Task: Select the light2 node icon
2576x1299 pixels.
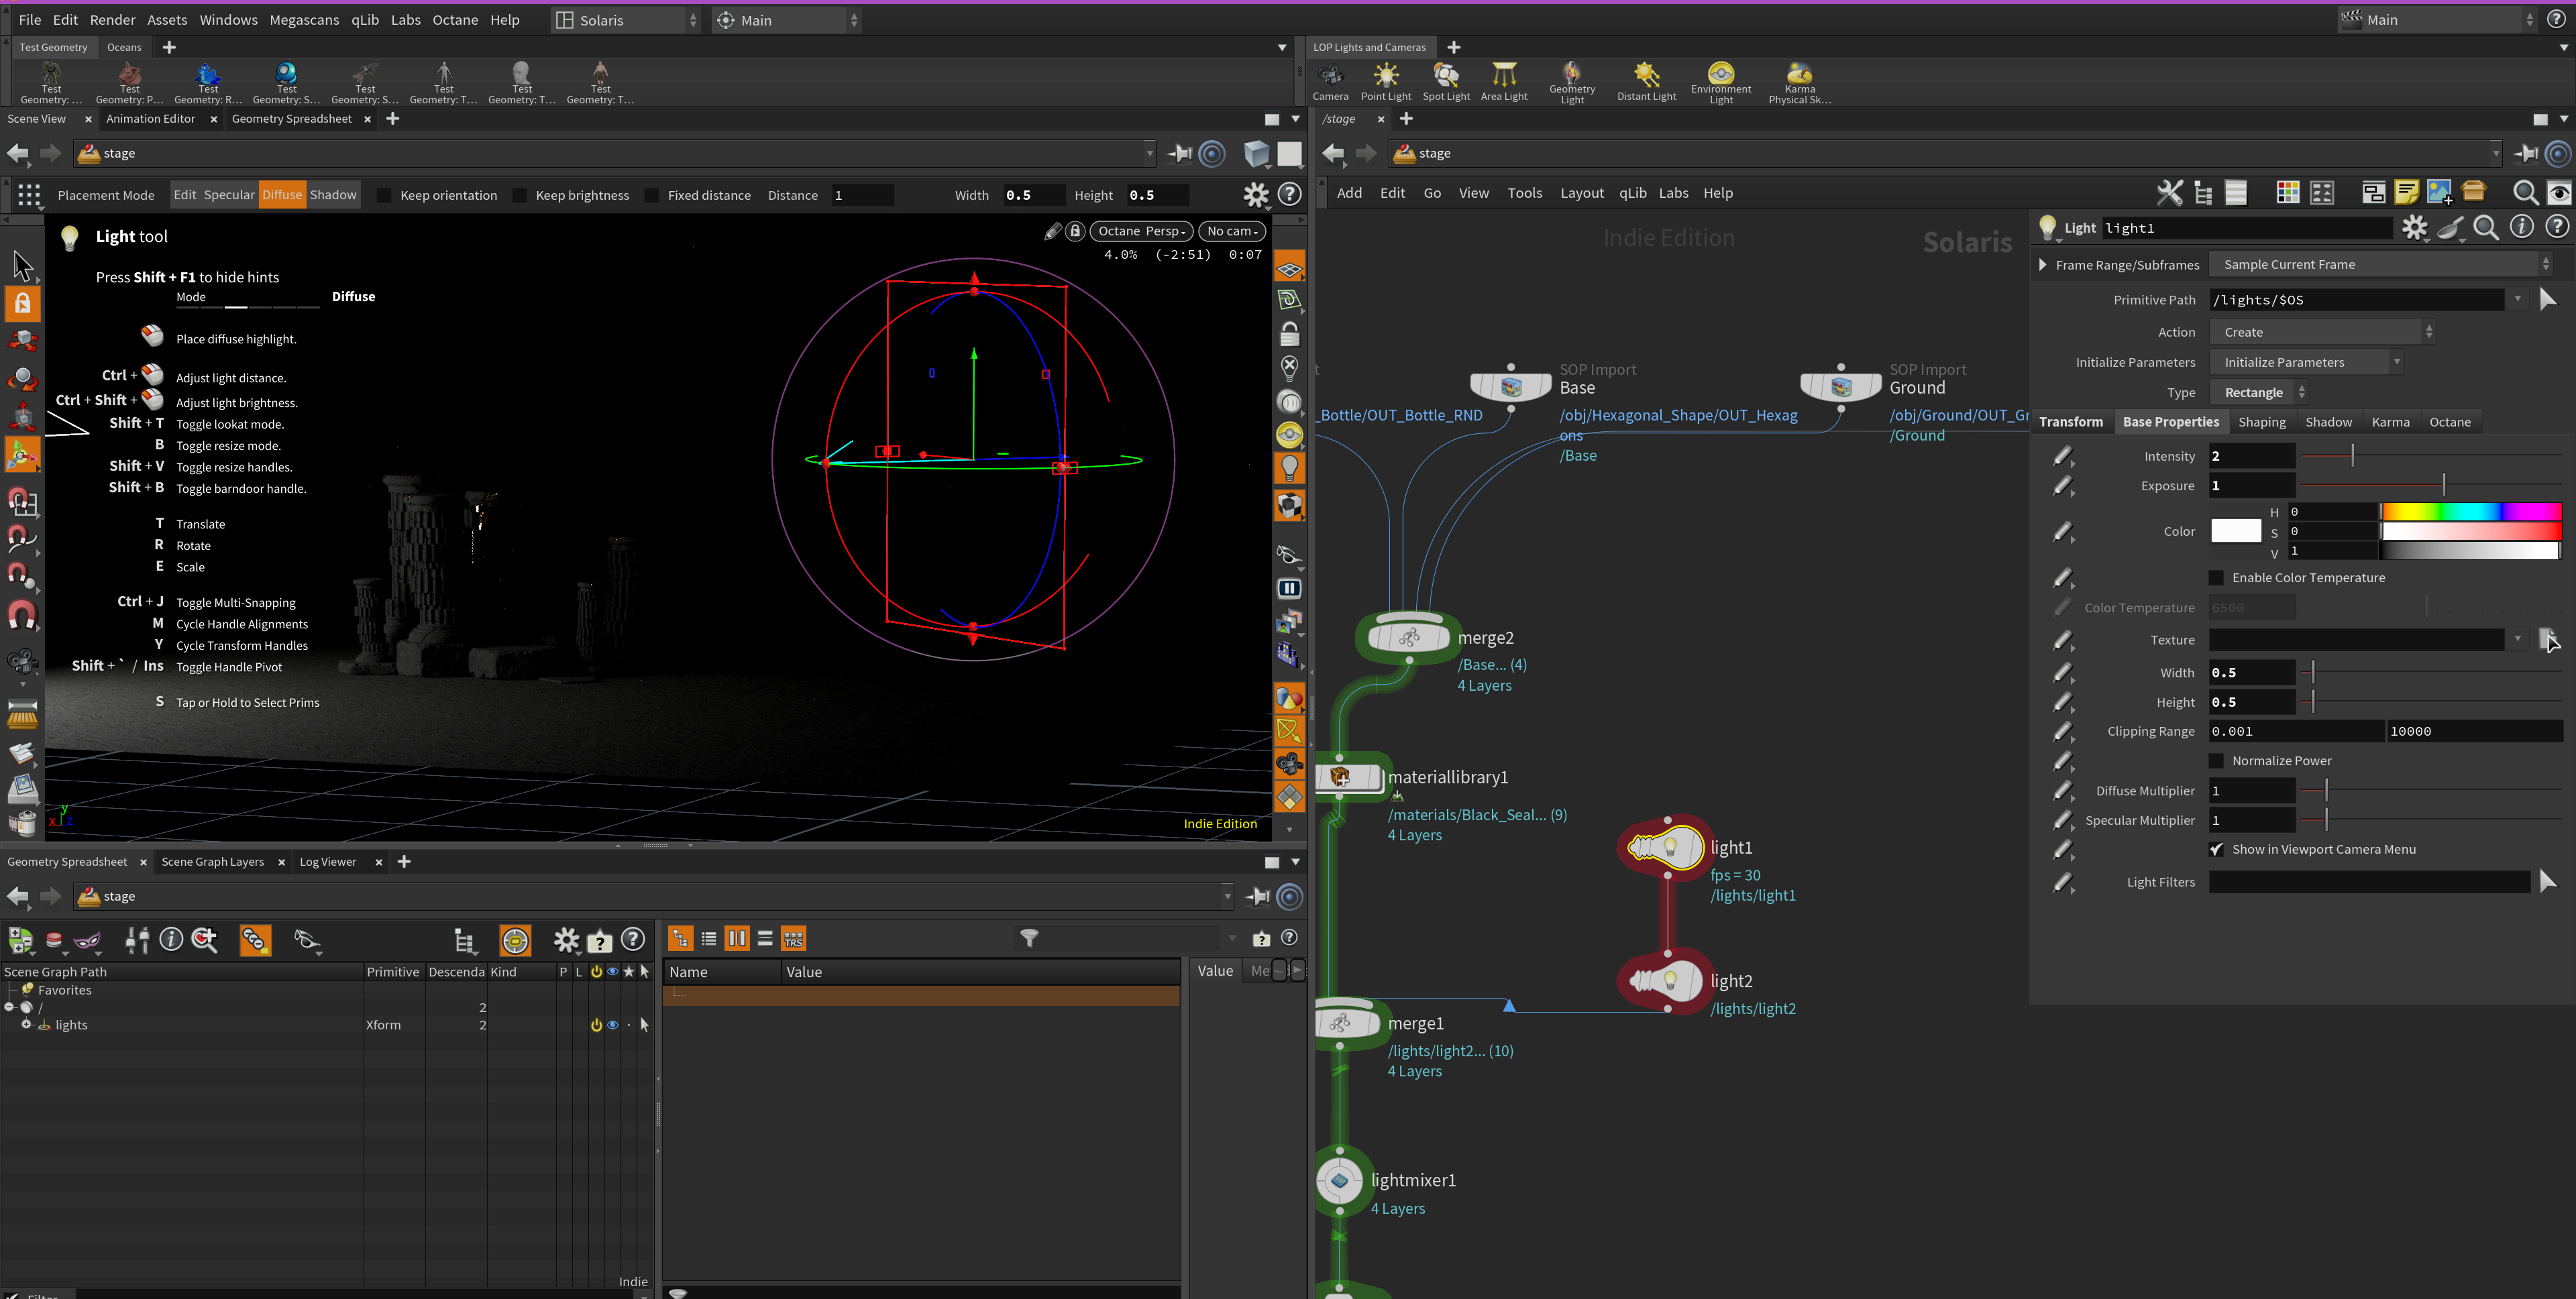Action: click(1667, 981)
